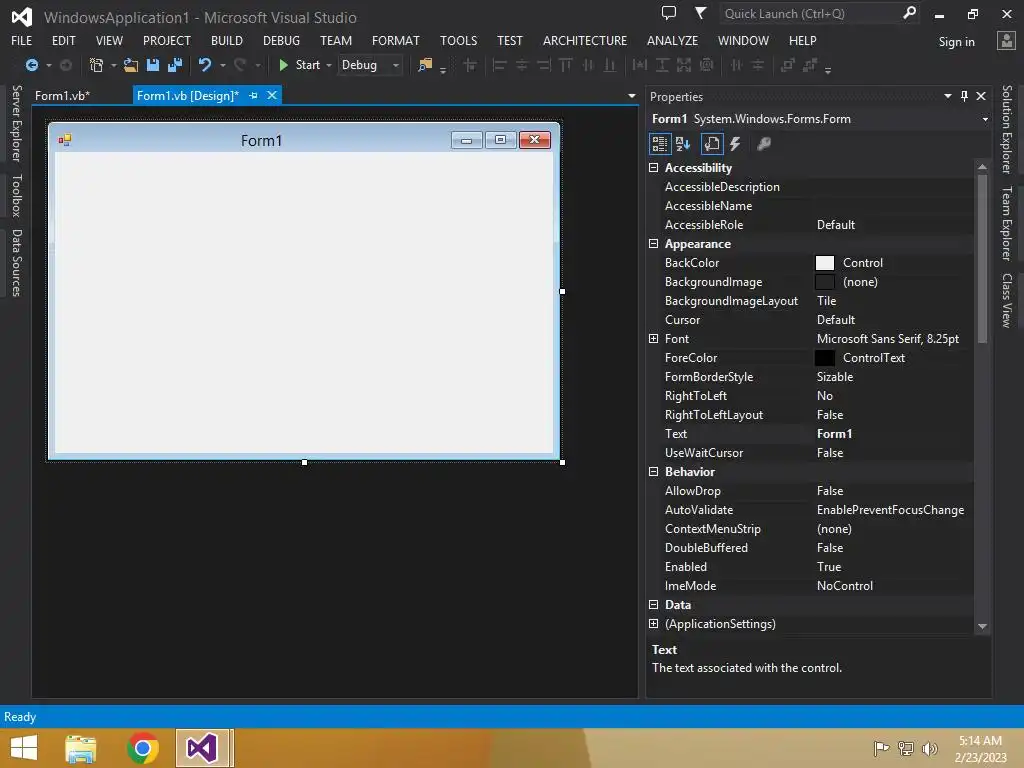Click the Save All icon
This screenshot has width=1024, height=768.
[174, 65]
